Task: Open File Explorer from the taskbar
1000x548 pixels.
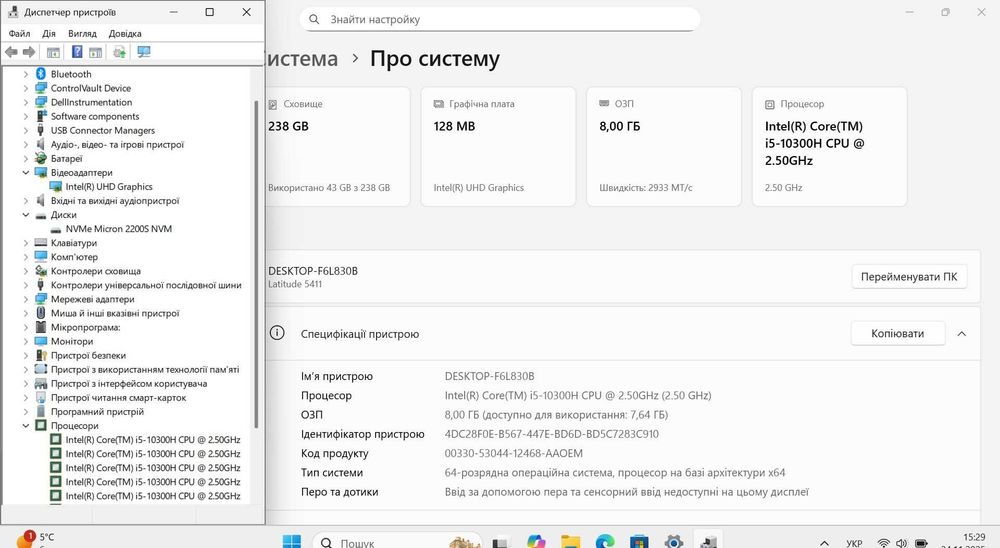Action: tap(571, 542)
